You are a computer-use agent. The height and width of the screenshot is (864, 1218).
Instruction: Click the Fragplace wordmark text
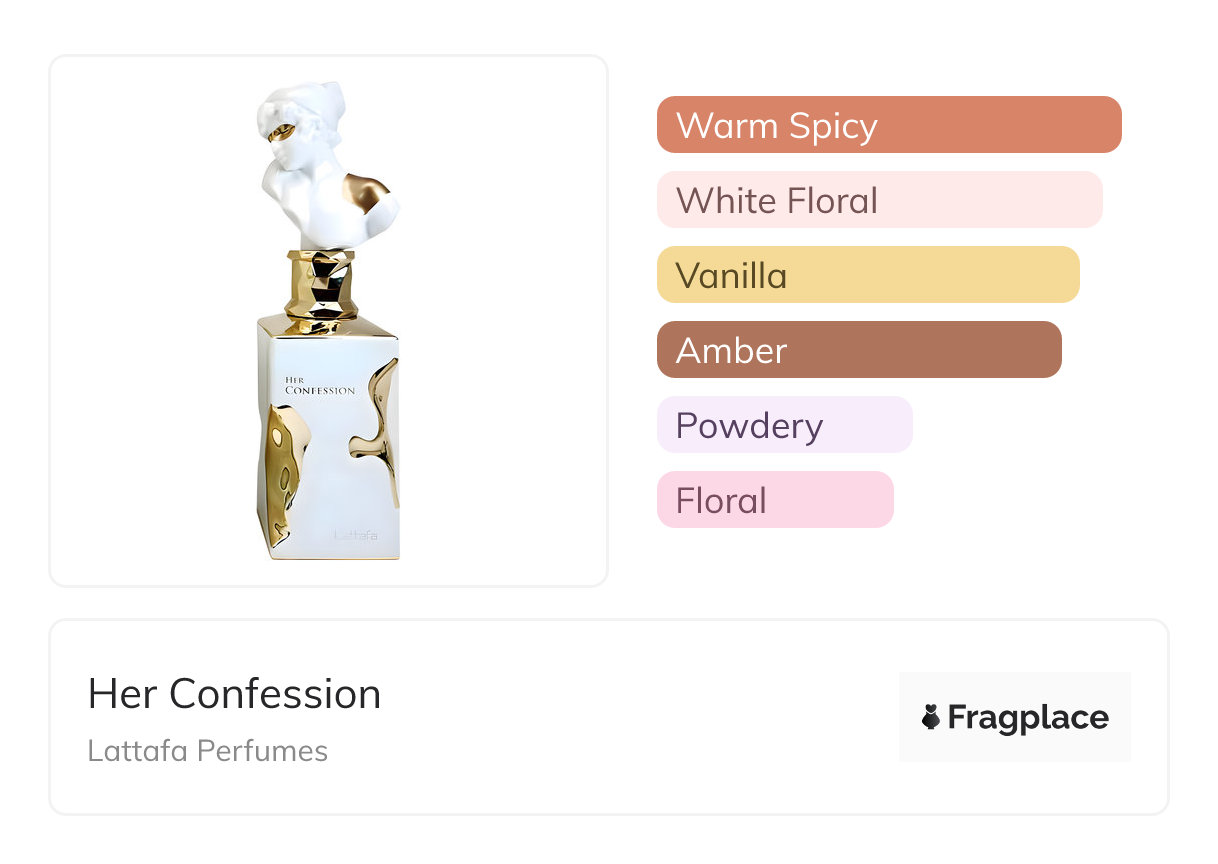click(1028, 717)
